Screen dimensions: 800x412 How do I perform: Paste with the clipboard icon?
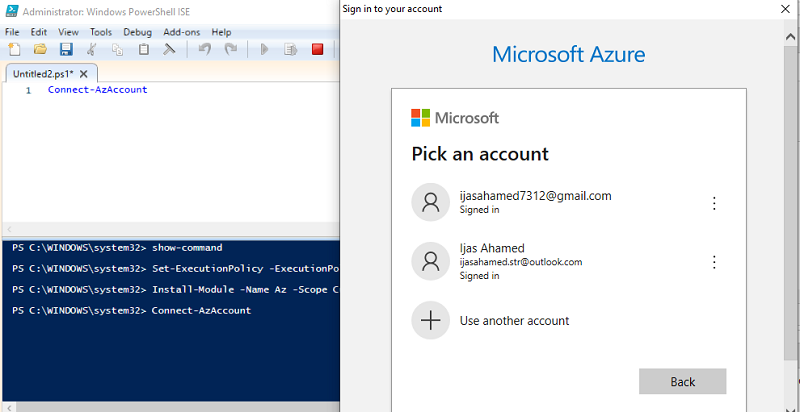(x=144, y=49)
